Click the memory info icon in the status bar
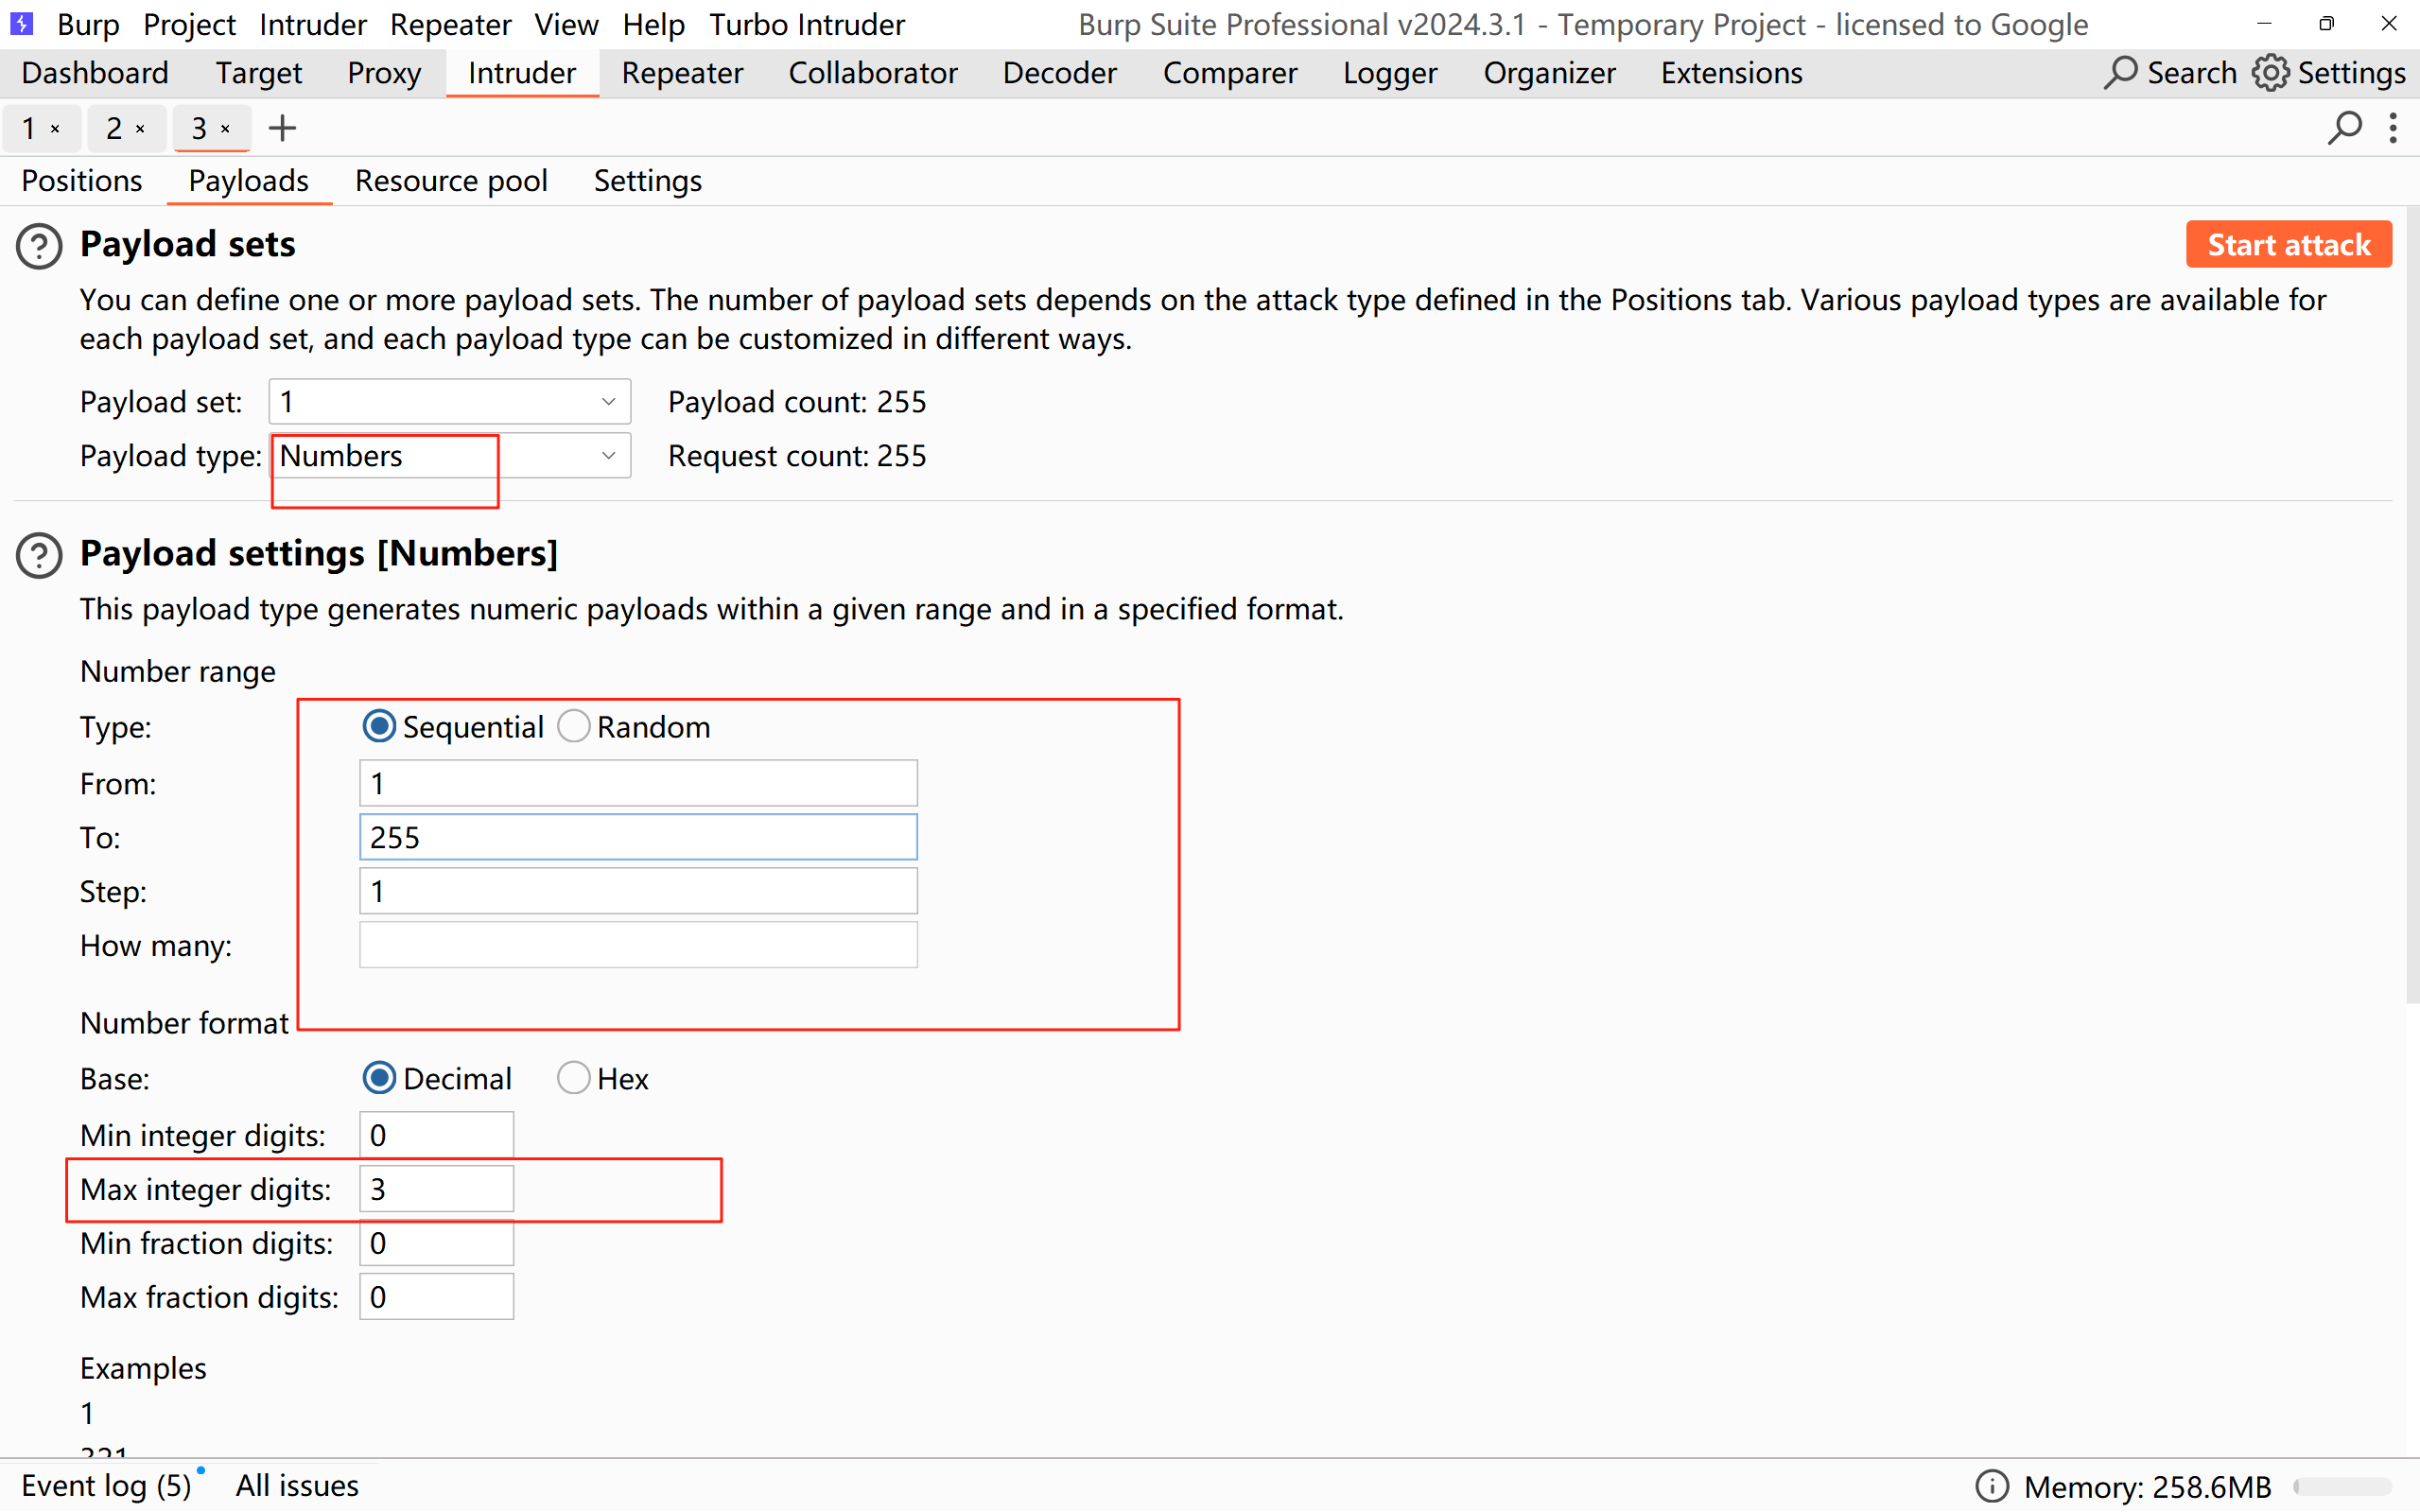 click(1991, 1486)
